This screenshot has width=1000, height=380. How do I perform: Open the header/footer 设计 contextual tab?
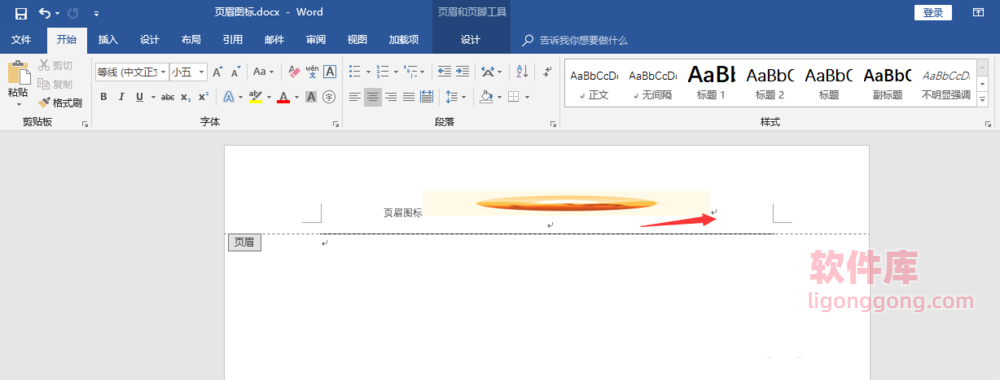[471, 40]
